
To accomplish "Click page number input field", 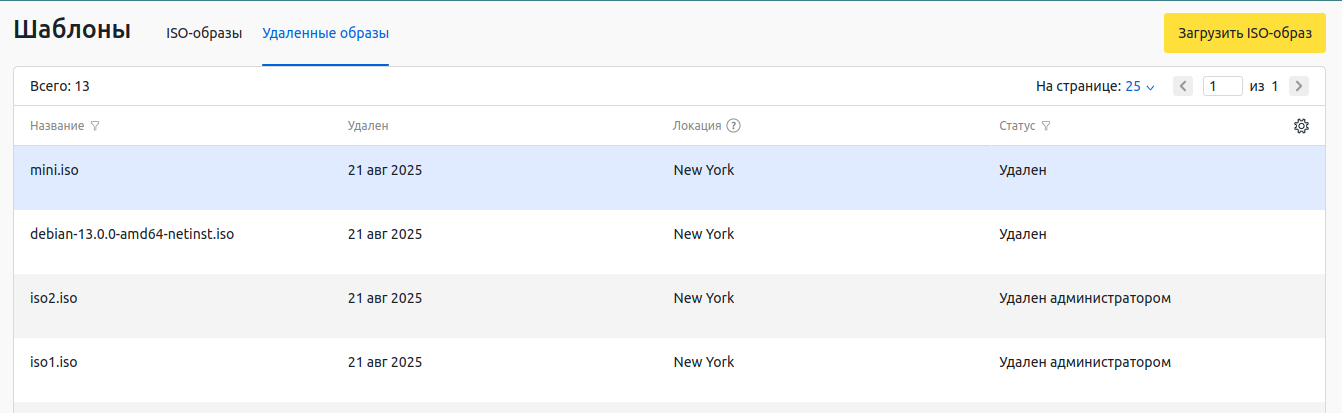I will coord(1222,86).
